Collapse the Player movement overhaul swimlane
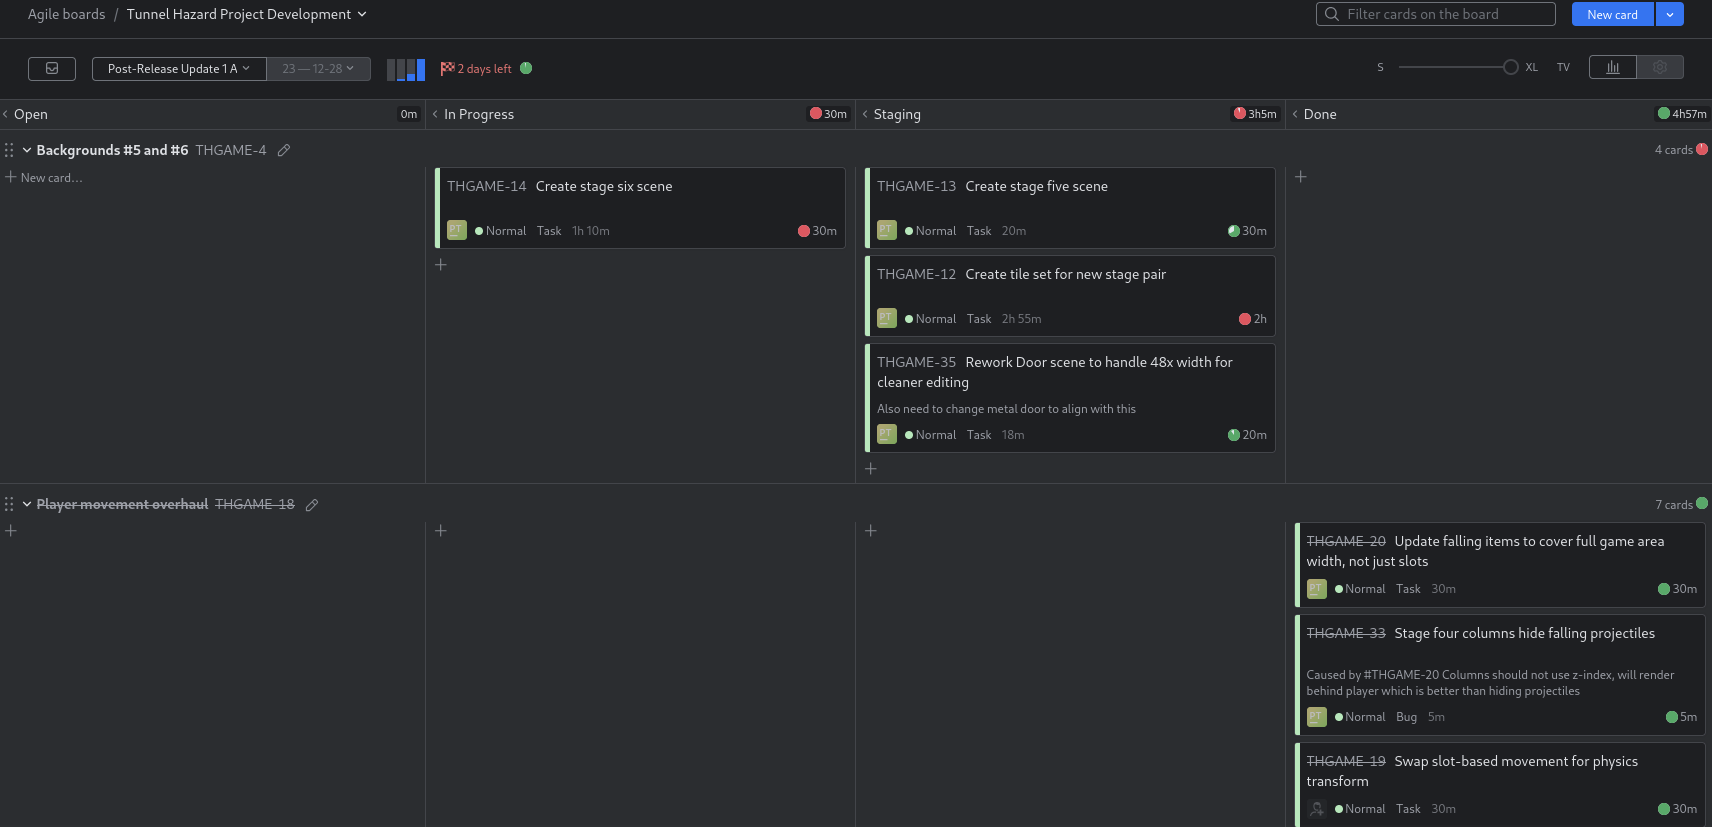Viewport: 1712px width, 827px height. tap(27, 505)
